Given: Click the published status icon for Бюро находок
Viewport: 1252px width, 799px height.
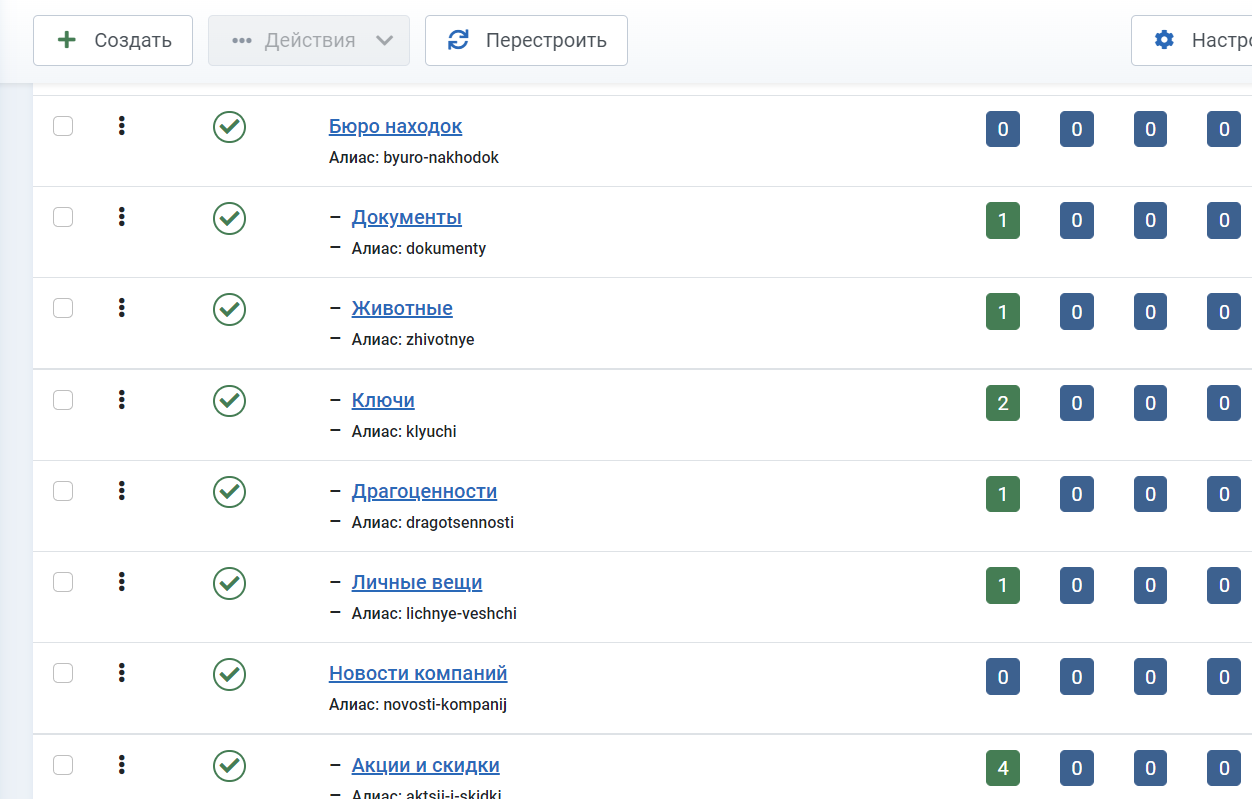Looking at the screenshot, I should click(229, 127).
